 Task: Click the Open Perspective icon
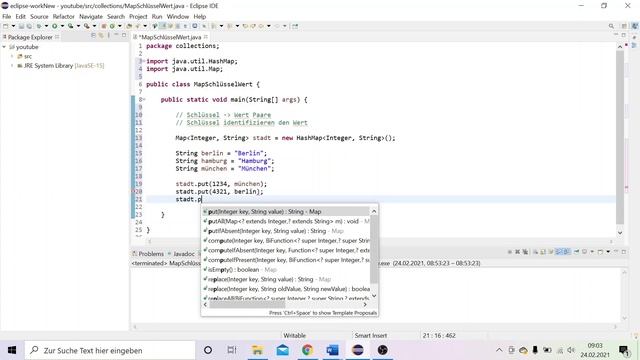click(624, 26)
